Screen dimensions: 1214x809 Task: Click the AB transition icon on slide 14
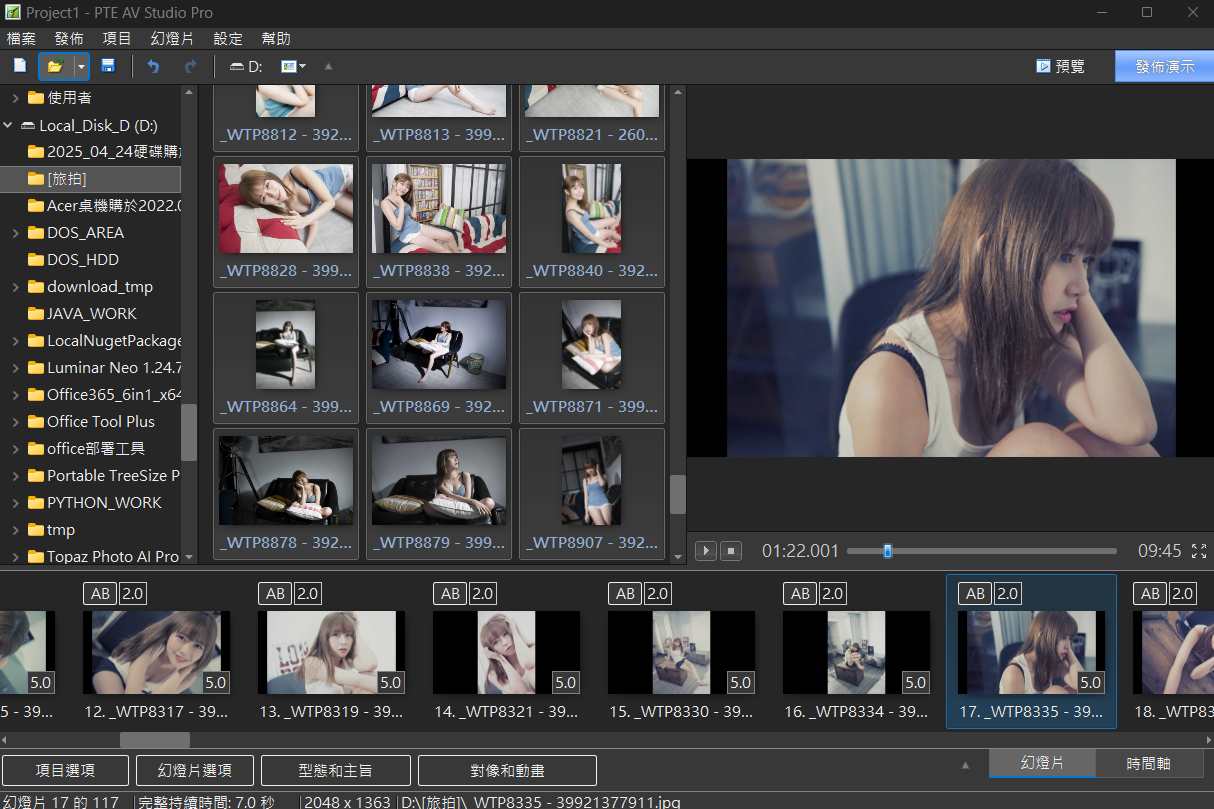[450, 593]
